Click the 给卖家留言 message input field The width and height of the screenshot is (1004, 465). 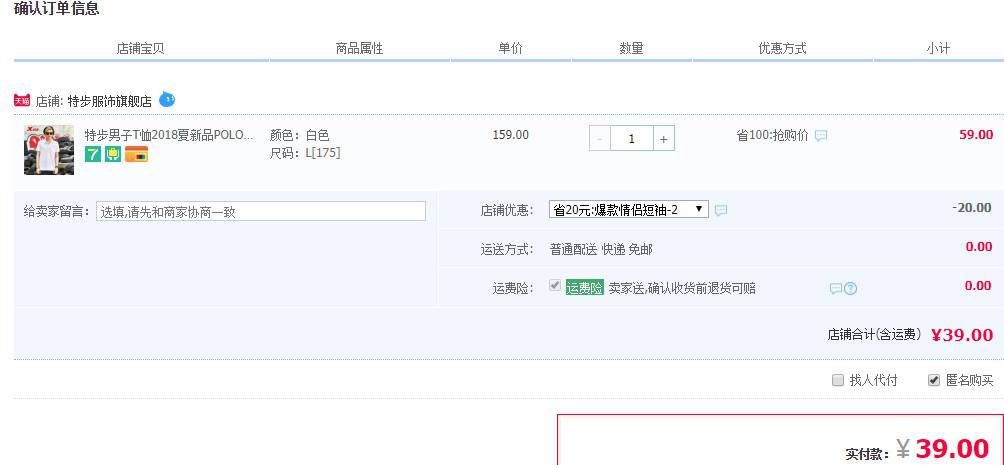click(x=261, y=211)
